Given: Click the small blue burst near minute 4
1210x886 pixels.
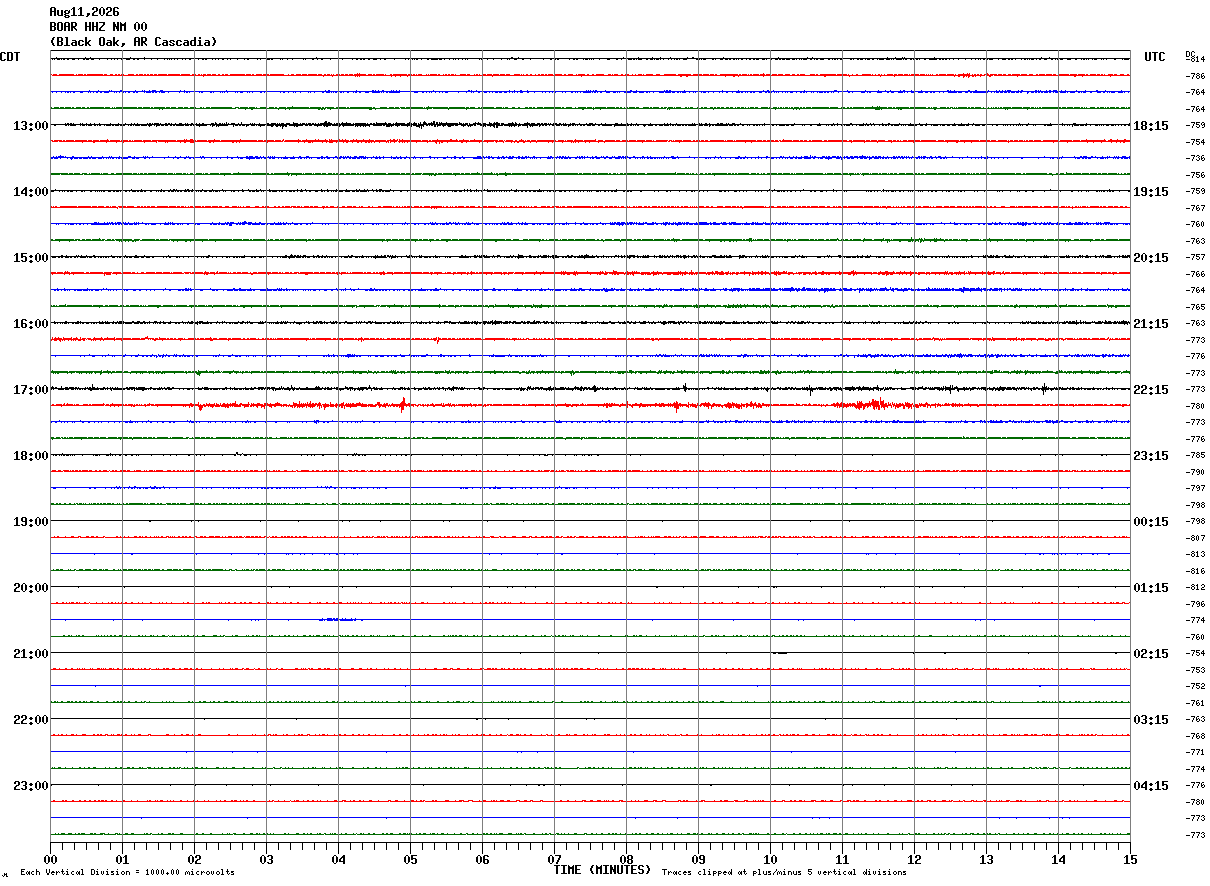Looking at the screenshot, I should pos(340,620).
